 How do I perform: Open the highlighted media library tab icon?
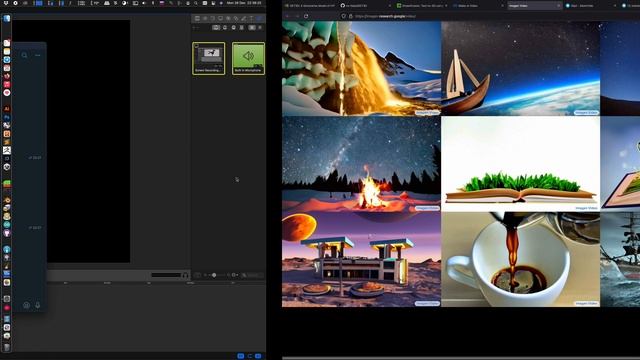click(260, 18)
